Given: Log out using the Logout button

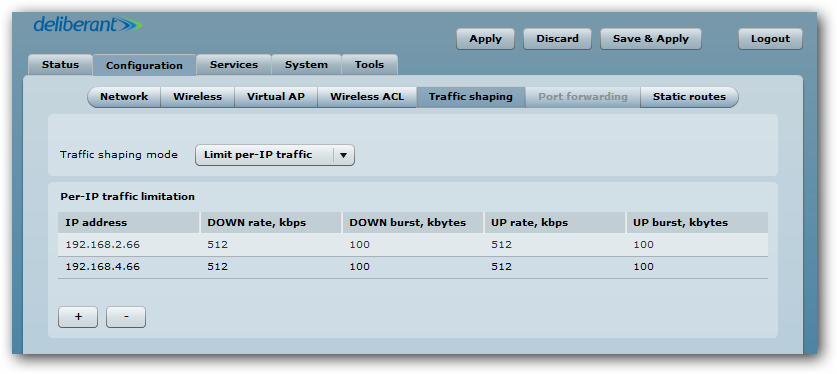Looking at the screenshot, I should point(770,39).
